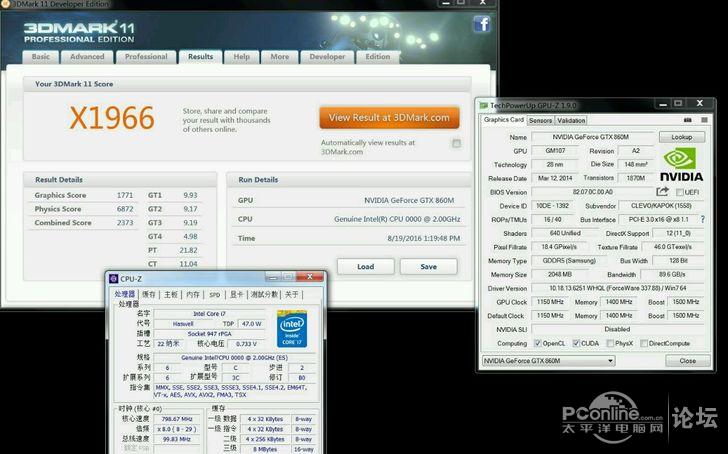Open the GPU selection dropdown in GPU-Z

(548, 361)
